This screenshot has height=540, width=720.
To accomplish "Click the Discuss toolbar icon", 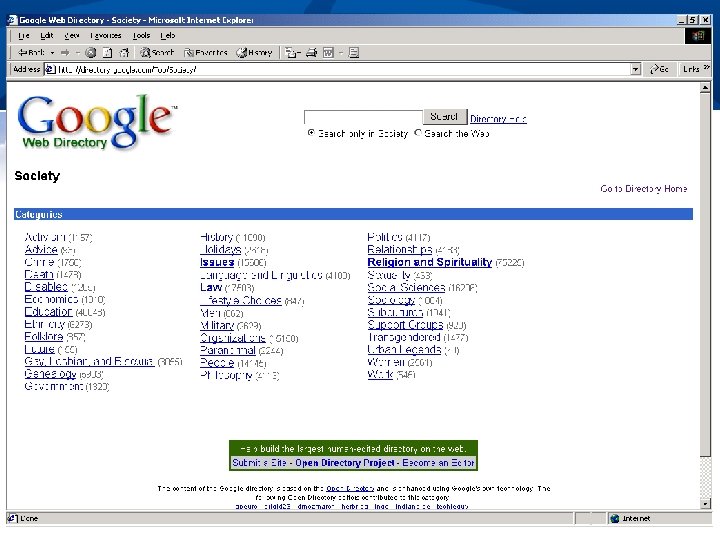I will tap(354, 53).
